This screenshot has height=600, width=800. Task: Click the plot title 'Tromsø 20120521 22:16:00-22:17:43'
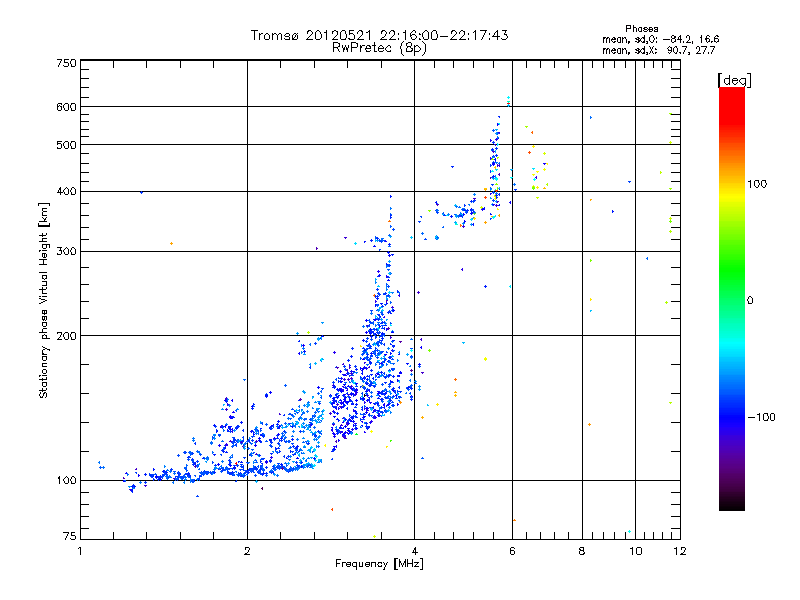tap(379, 35)
